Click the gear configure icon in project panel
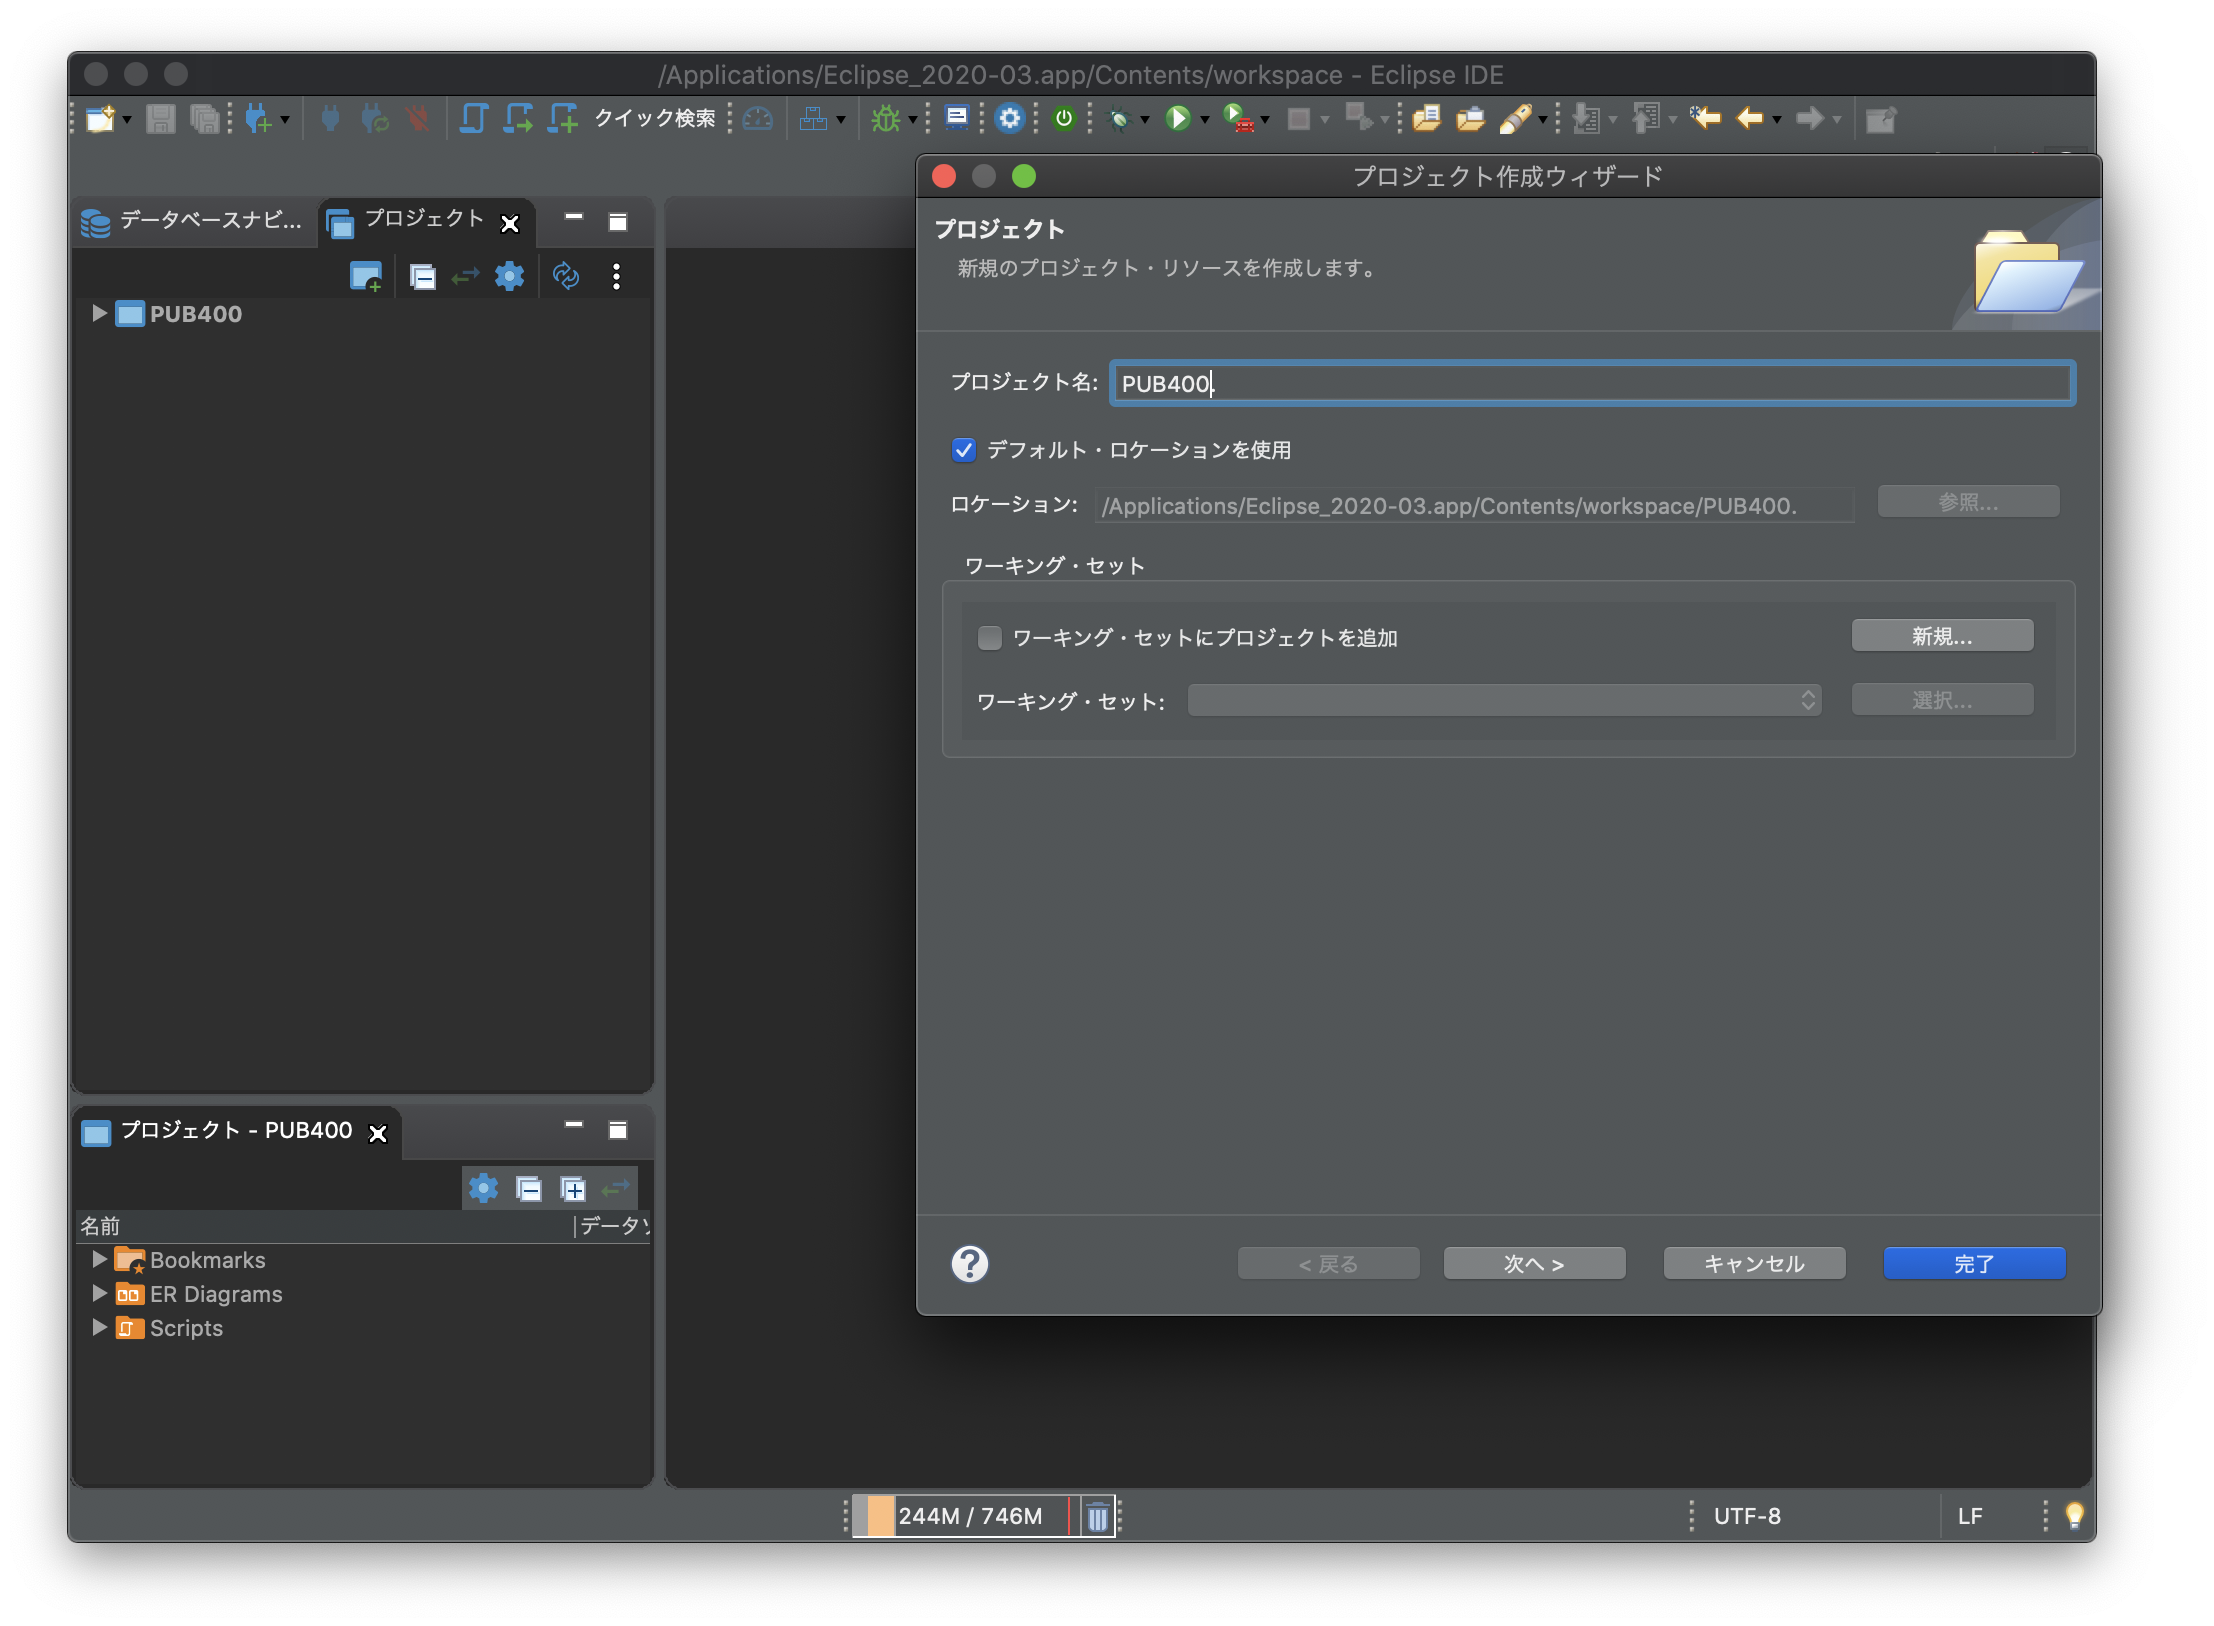Screen dimensions: 2214x1626 pyautogui.click(x=510, y=276)
